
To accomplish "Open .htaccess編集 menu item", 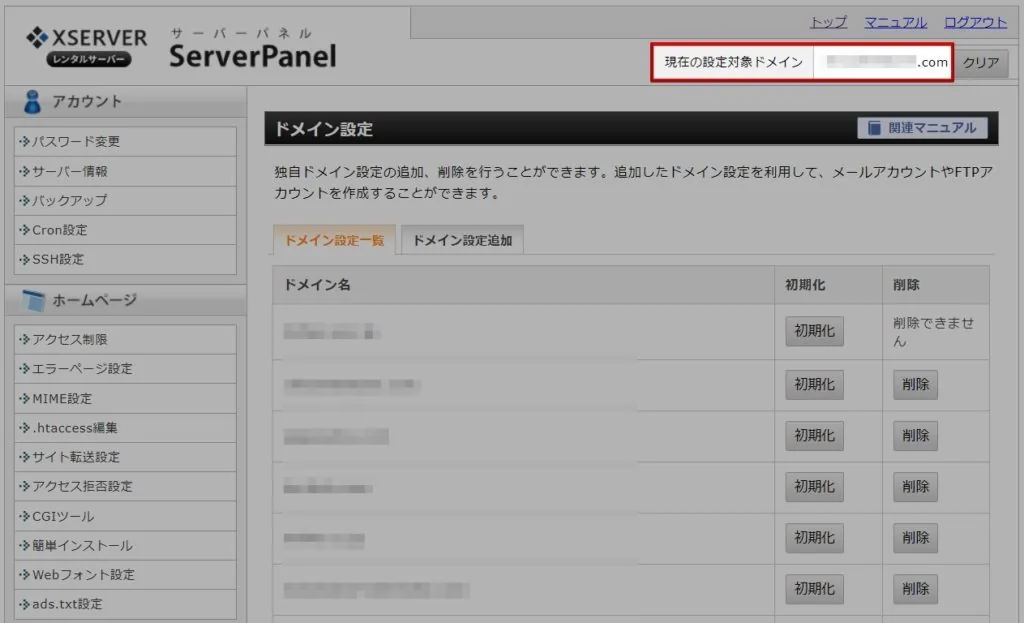I will coord(125,428).
